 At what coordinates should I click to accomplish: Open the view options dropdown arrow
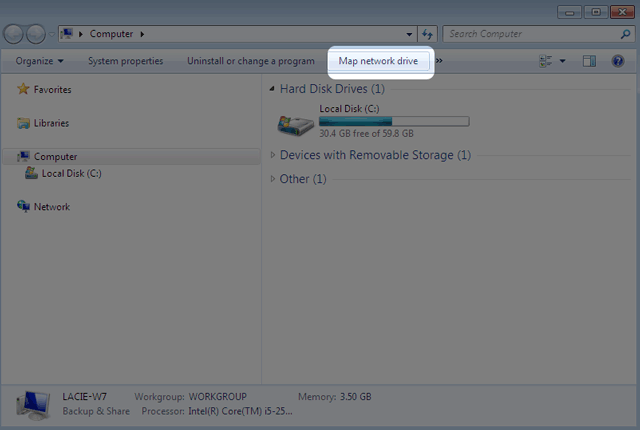coord(562,61)
